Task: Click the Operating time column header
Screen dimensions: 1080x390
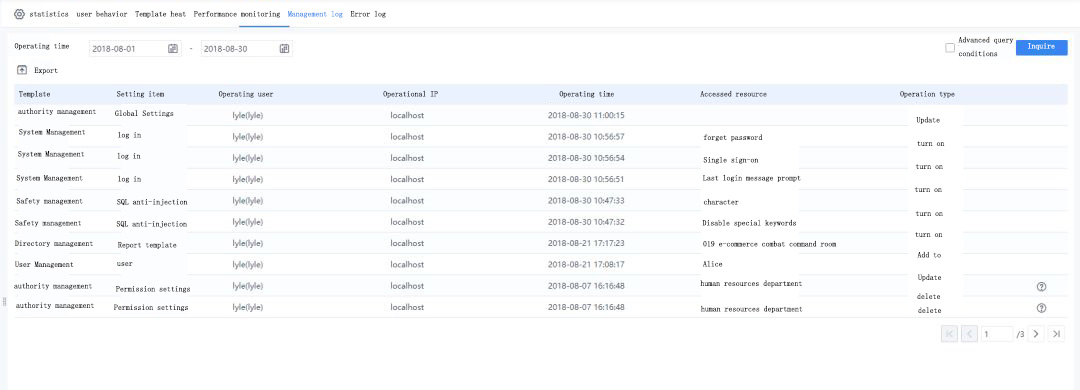Action: click(x=586, y=94)
